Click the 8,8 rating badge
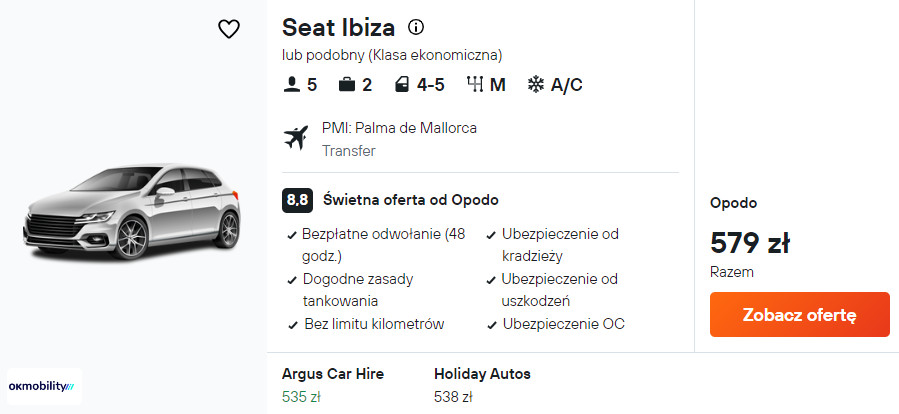This screenshot has height=414, width=899. tap(297, 200)
